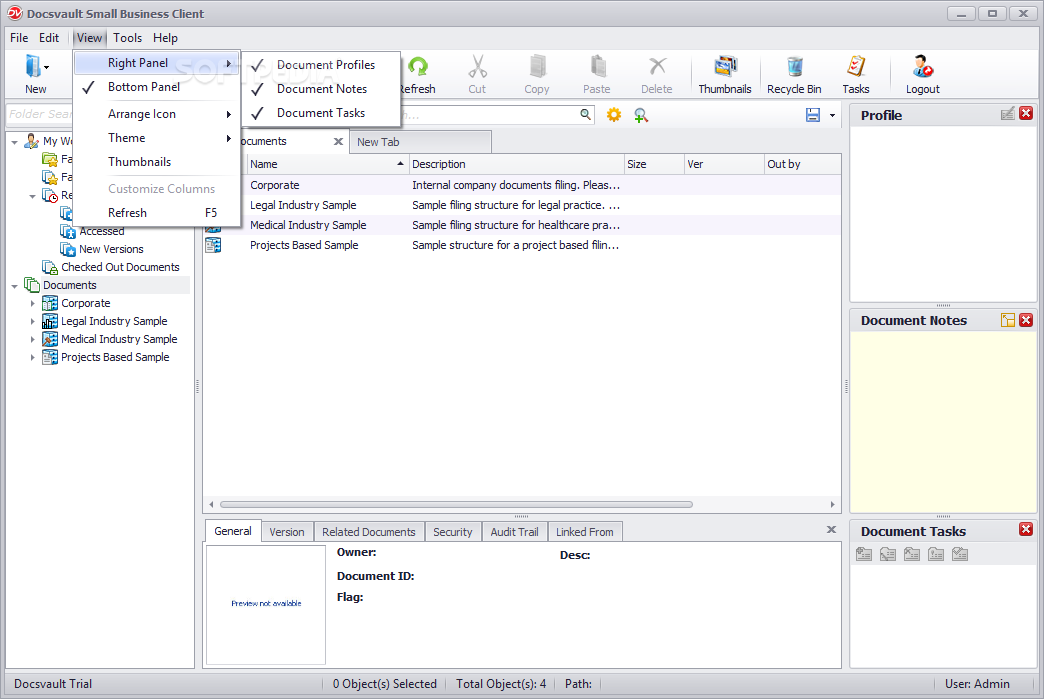1044x699 pixels.
Task: Open the New button dropdown arrow
Action: tap(47, 67)
